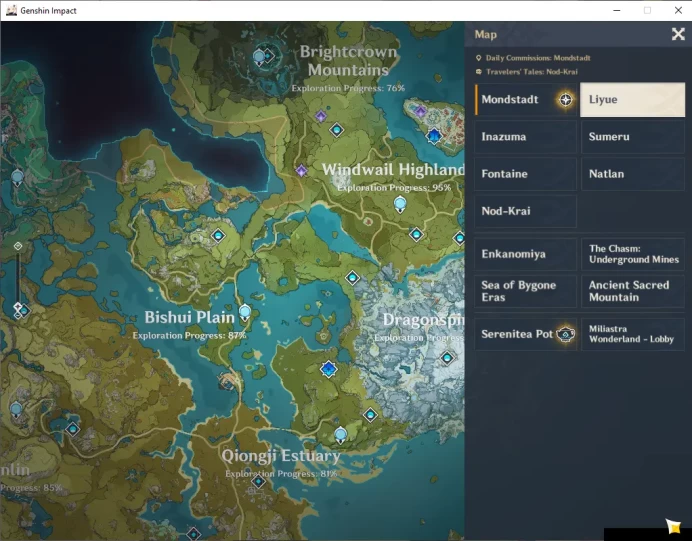Close the Map region panel with the X
692x541 pixels.
click(678, 34)
